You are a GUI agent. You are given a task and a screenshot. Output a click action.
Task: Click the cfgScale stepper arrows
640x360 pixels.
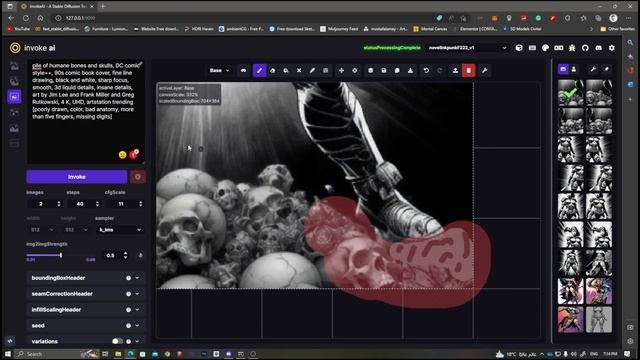pos(141,204)
